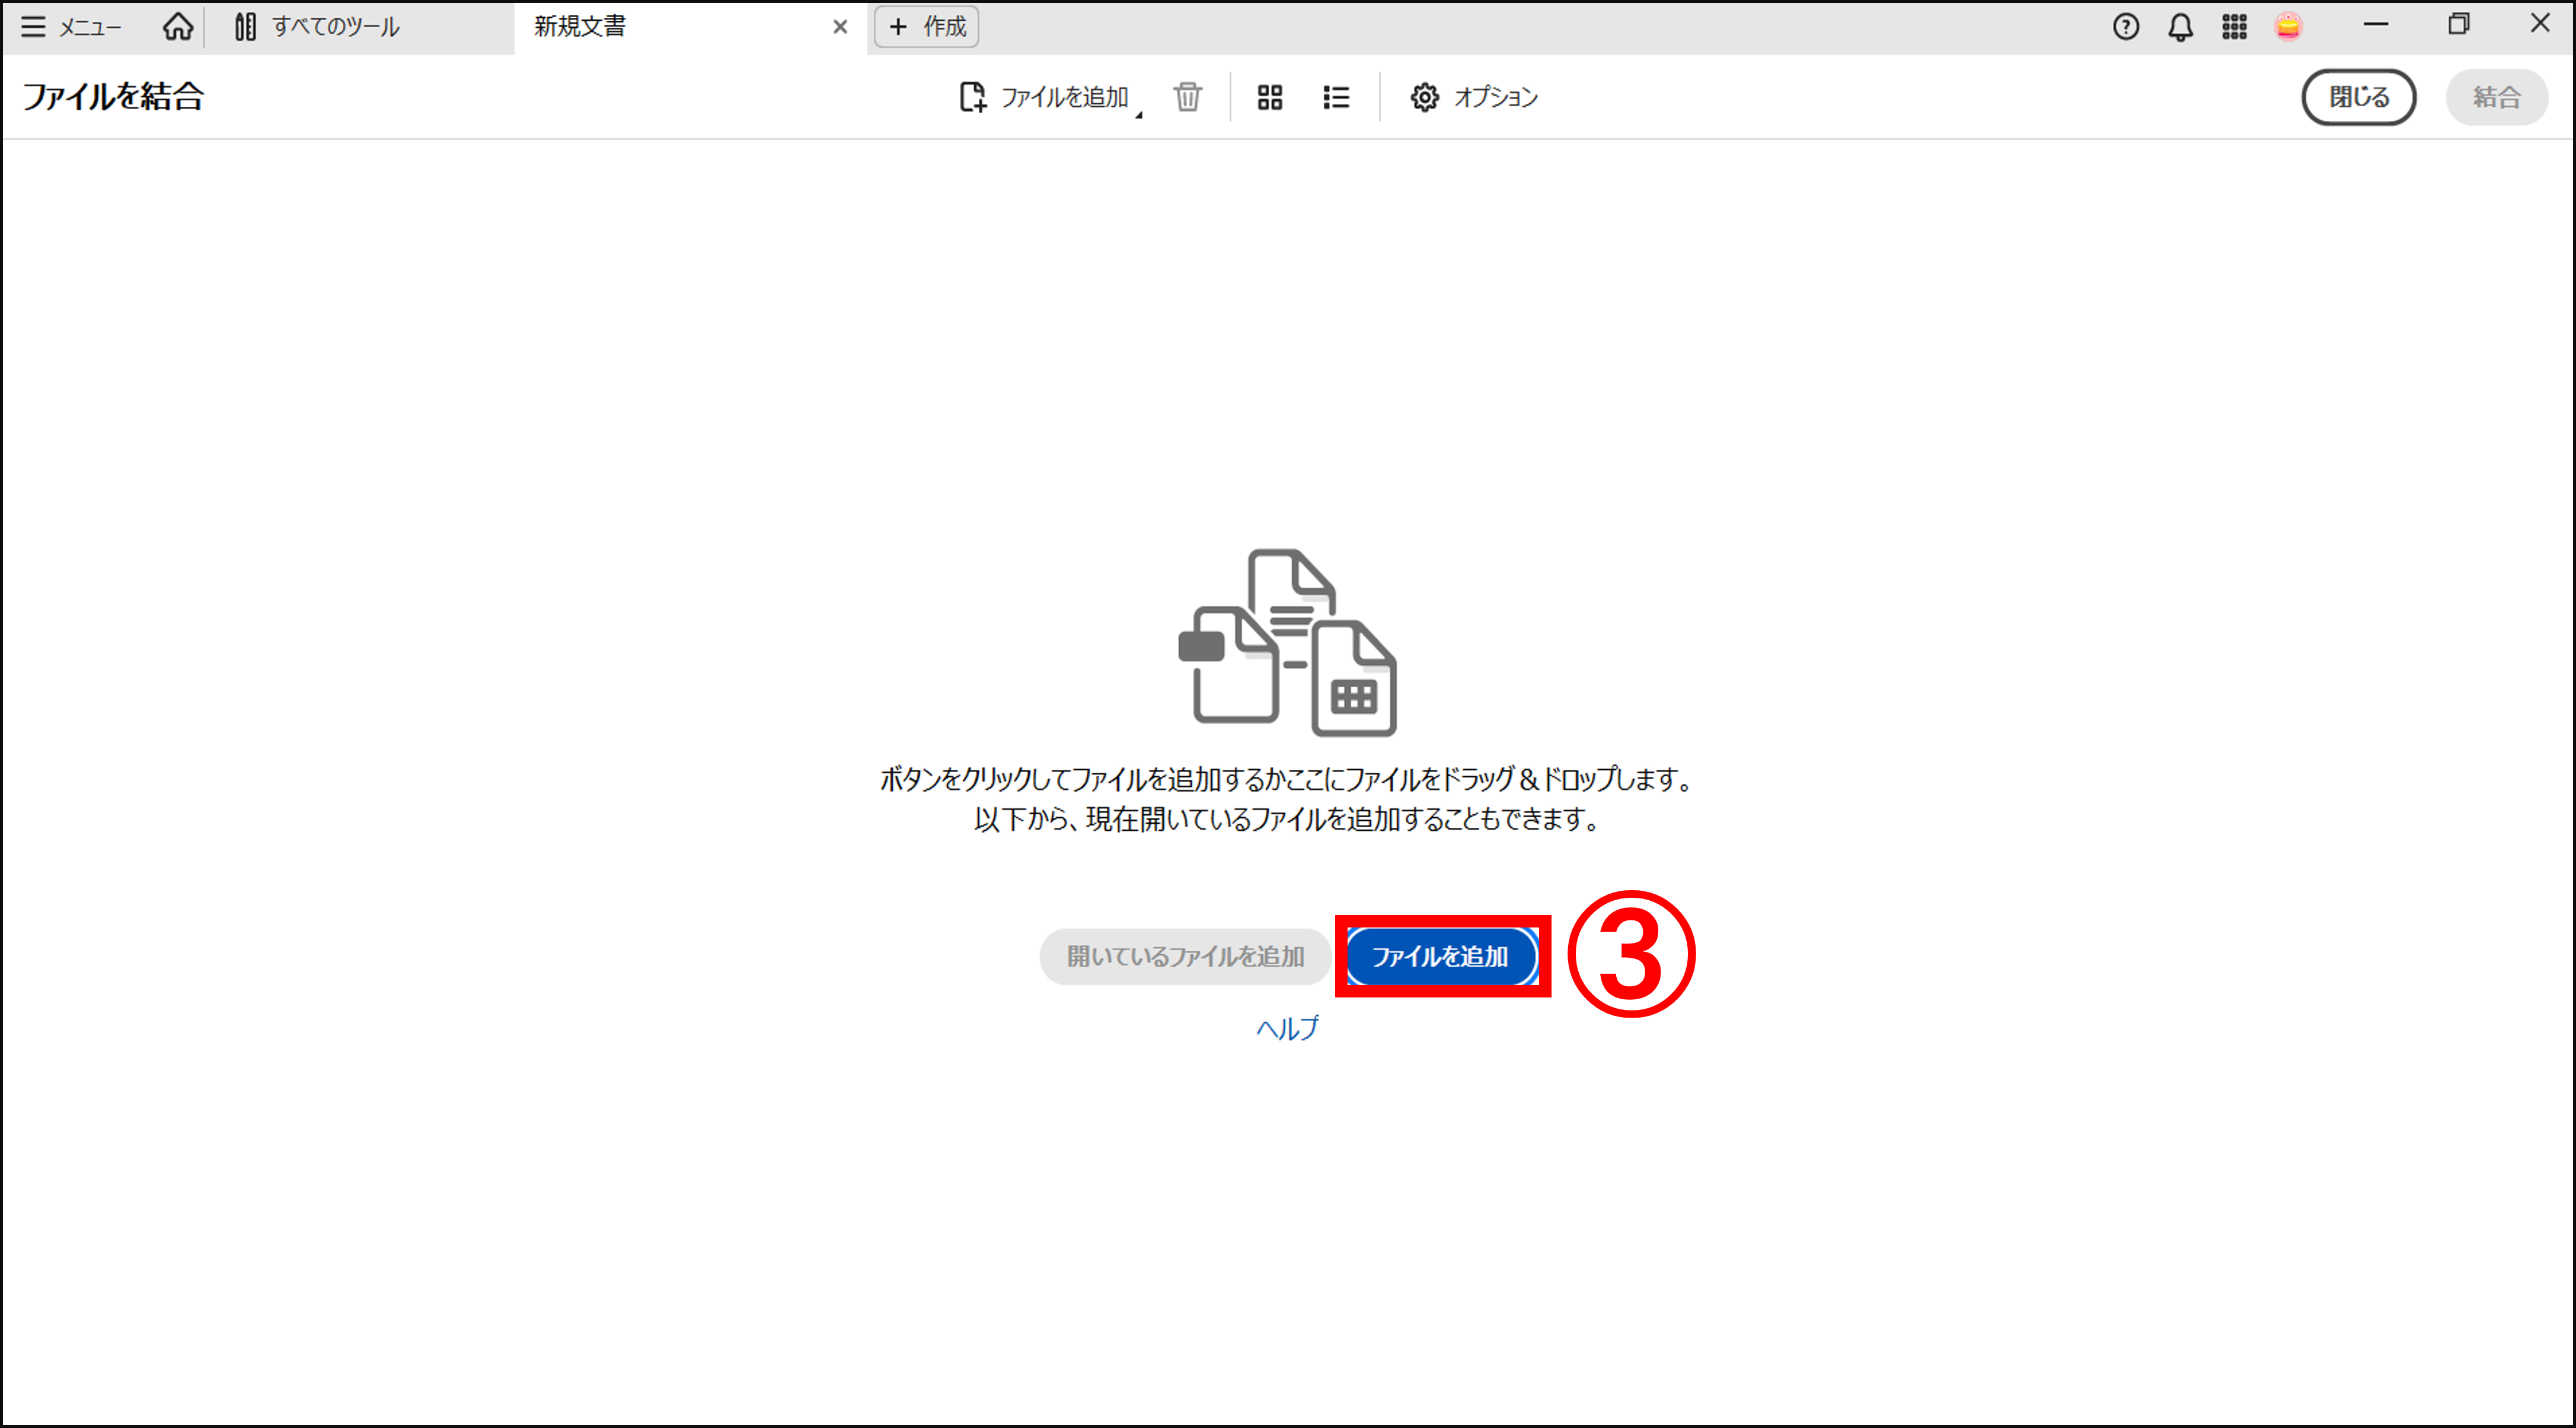
Task: Go to the Home icon
Action: pos(178,27)
